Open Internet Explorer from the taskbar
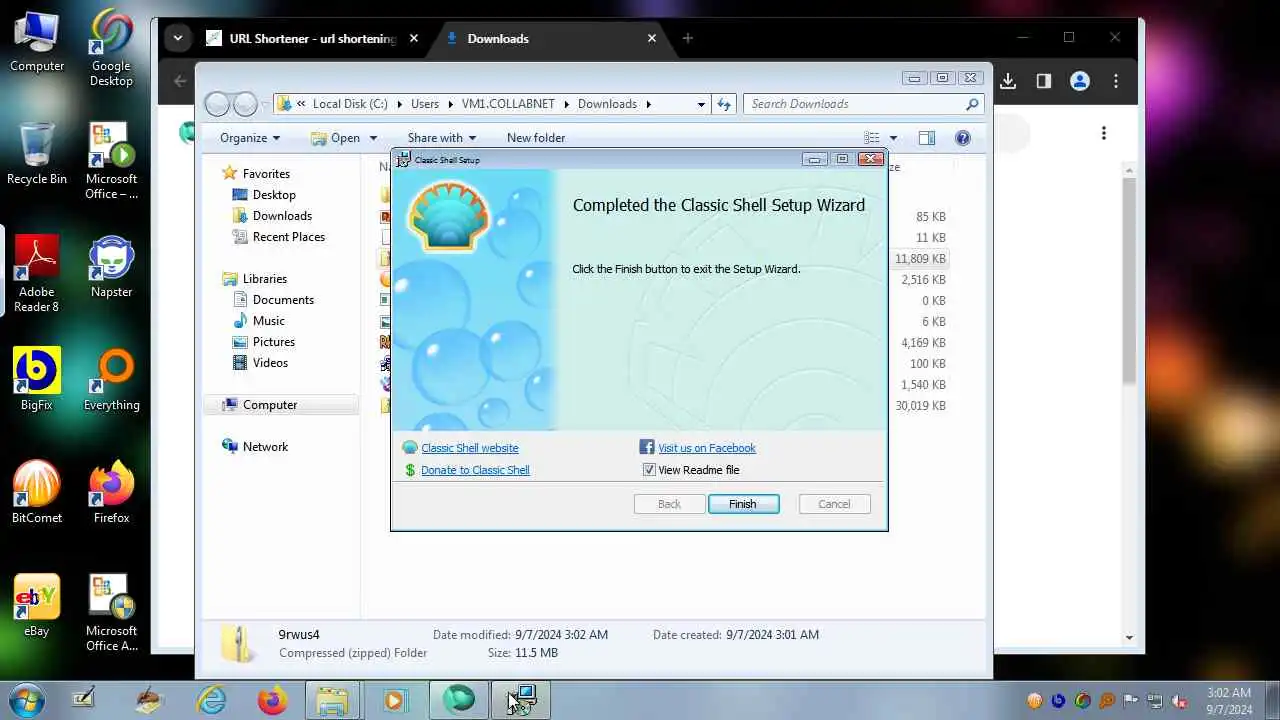Image resolution: width=1280 pixels, height=720 pixels. tap(212, 700)
